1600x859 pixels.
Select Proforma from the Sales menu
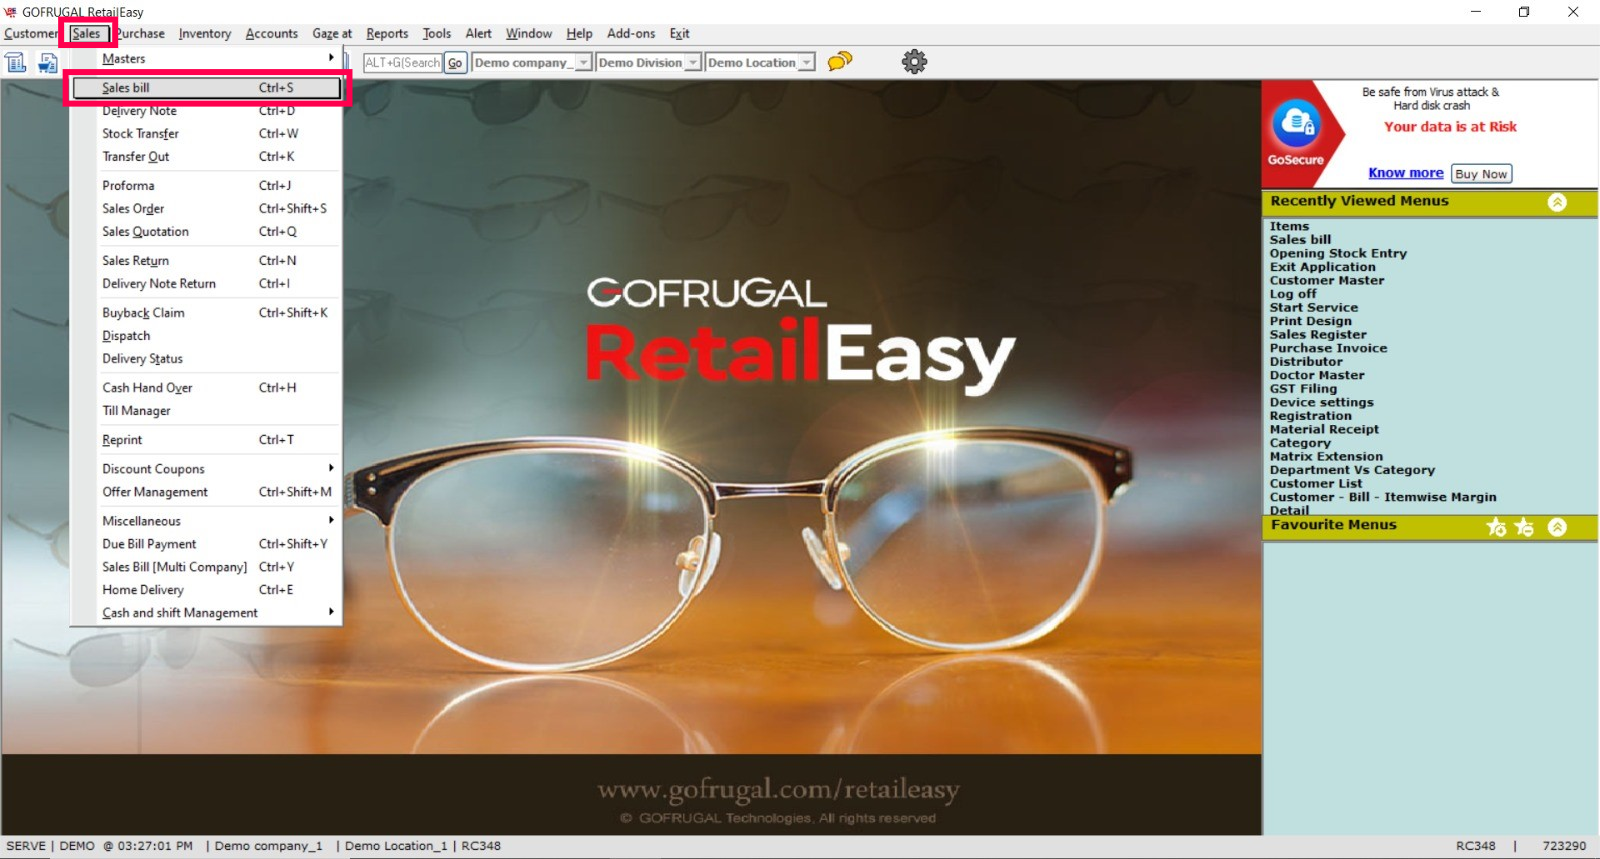pos(207,186)
